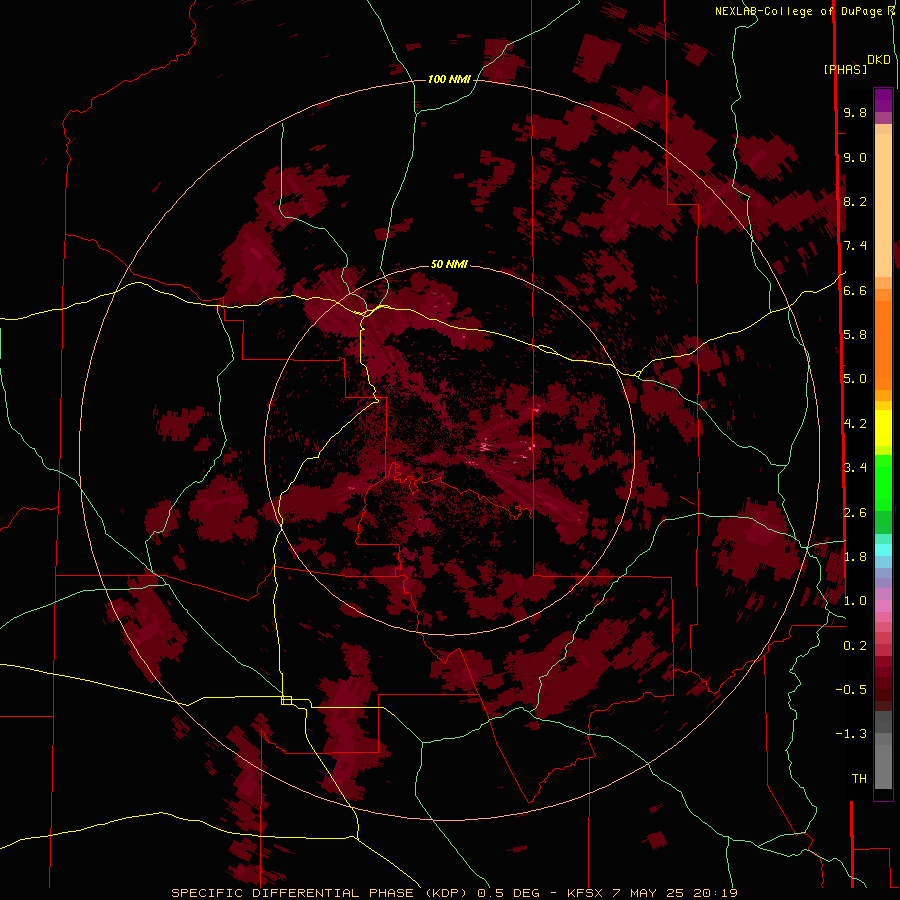
Task: Click the 0.2 legend value
Action: click(x=855, y=646)
